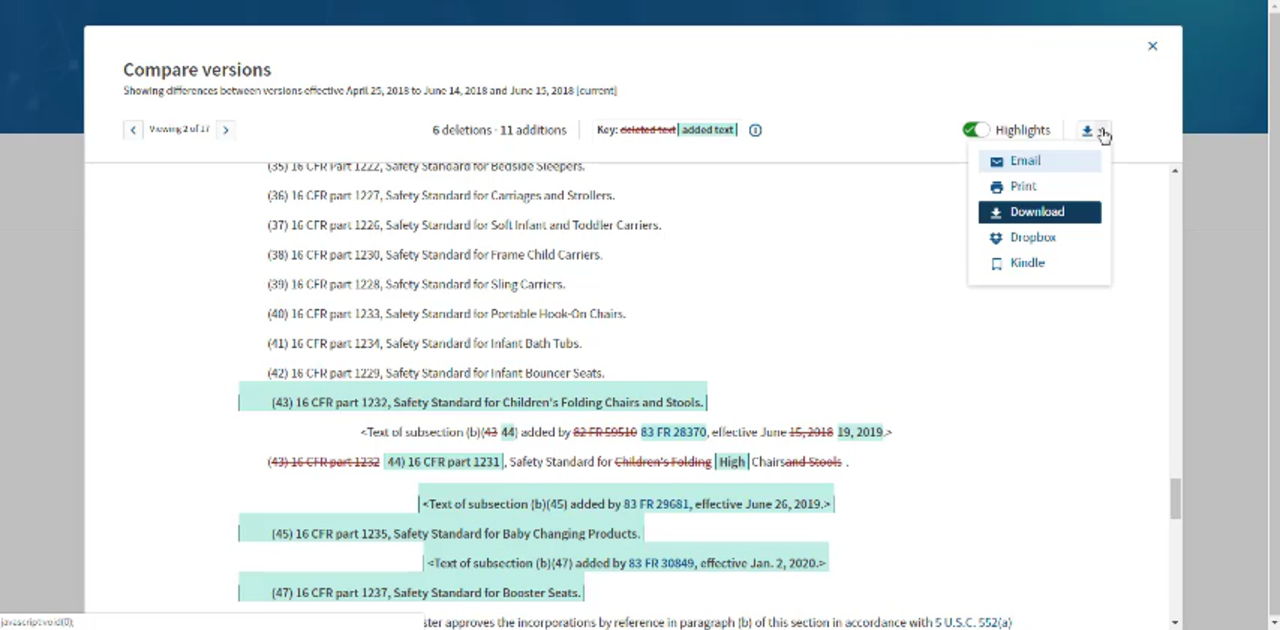Go to next difference with right arrow
Image resolution: width=1280 pixels, height=630 pixels.
point(226,130)
